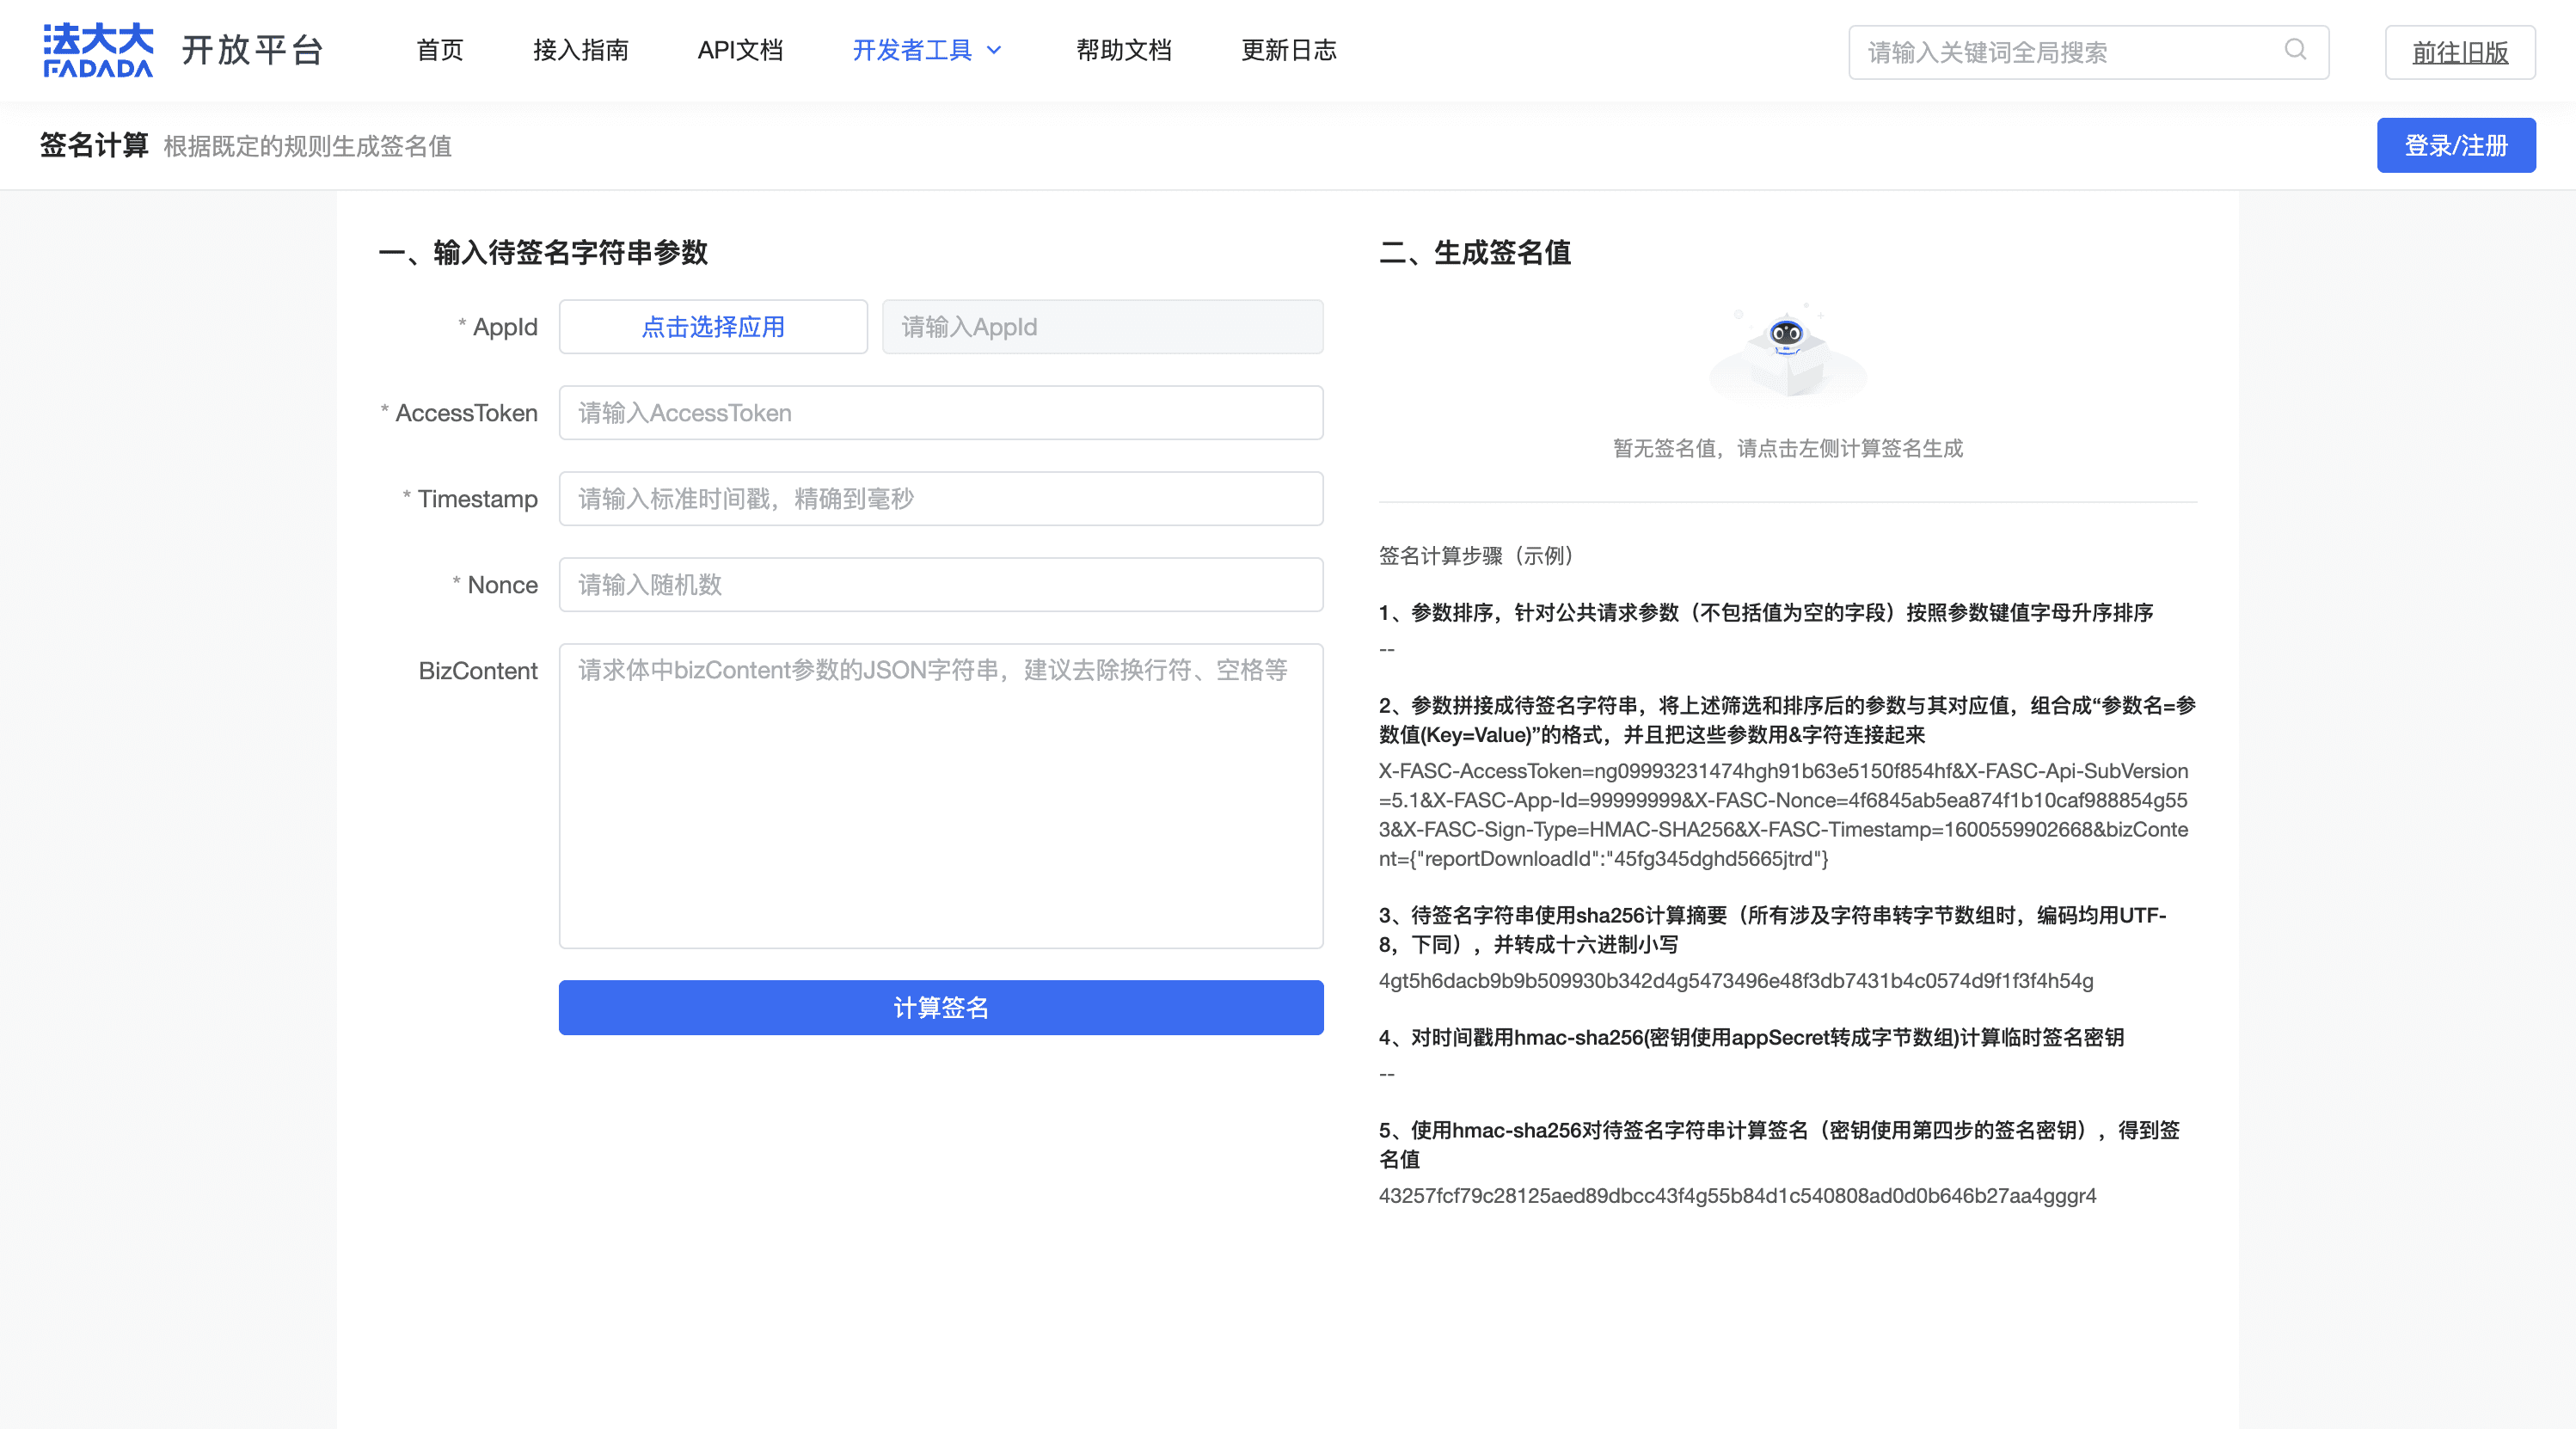Click the AccessToken input field
Screen dimensions: 2576x1429
click(940, 413)
